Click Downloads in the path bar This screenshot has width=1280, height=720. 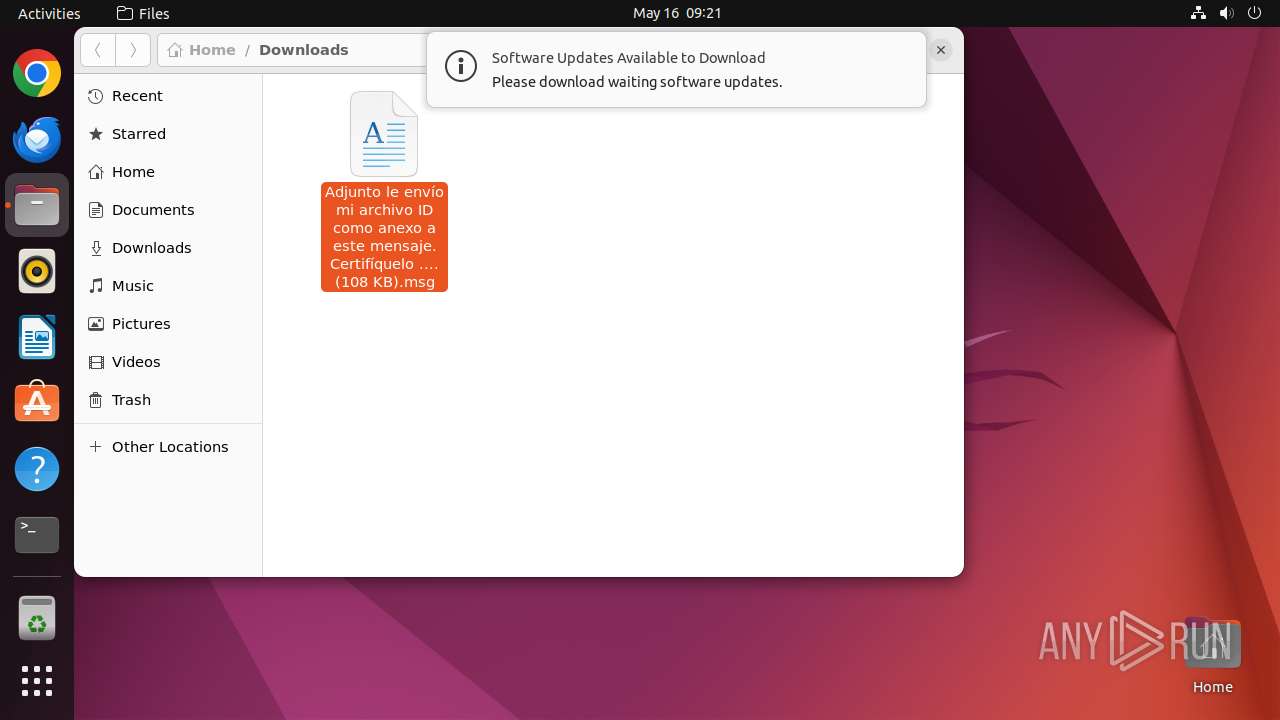[304, 50]
